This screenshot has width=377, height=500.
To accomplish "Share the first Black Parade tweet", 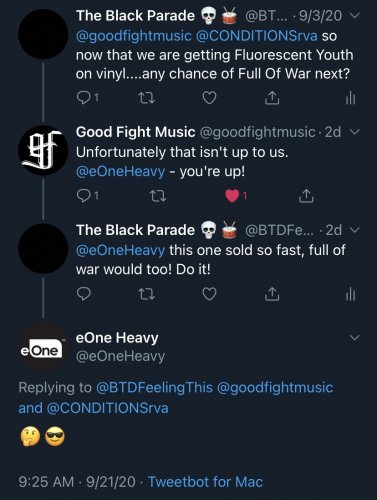I will (x=272, y=98).
